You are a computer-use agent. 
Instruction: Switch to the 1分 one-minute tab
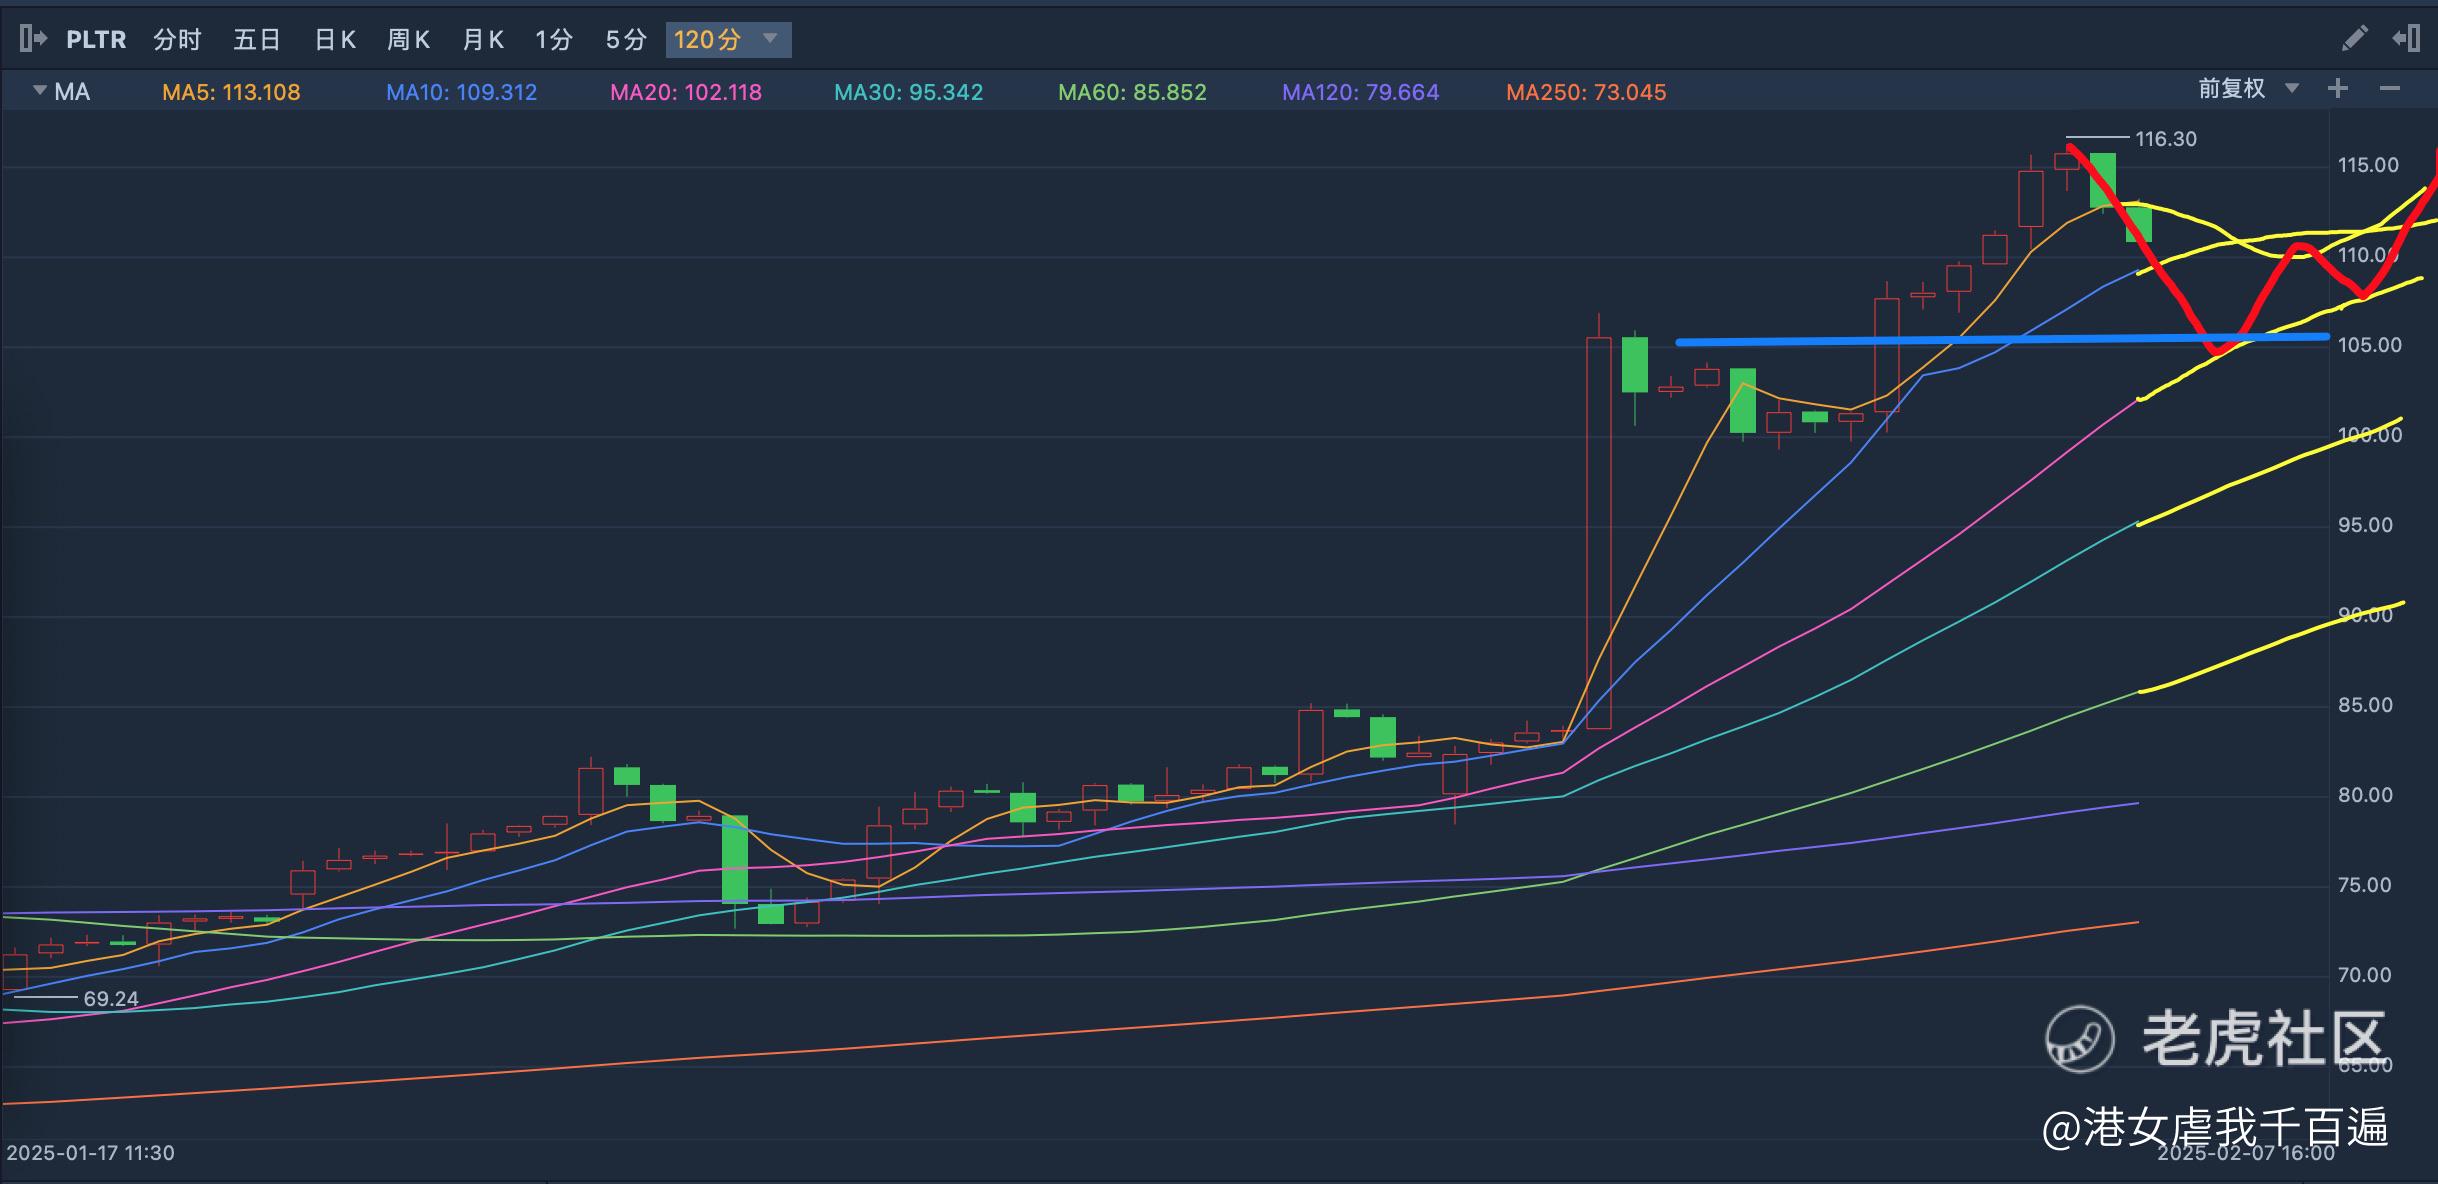coord(554,40)
